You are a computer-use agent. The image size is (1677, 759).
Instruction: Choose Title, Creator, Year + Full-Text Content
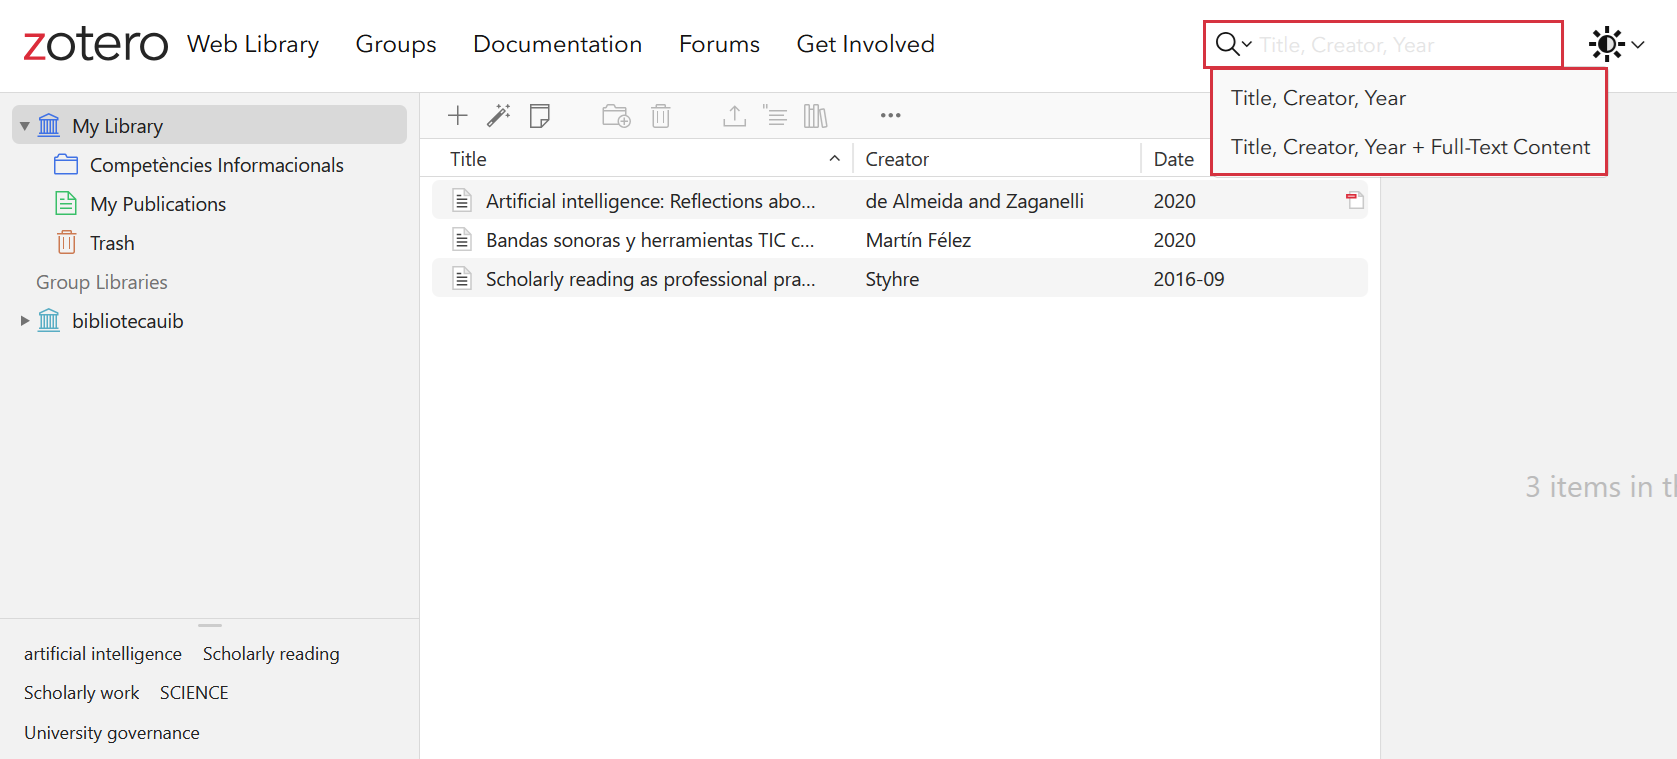(1408, 147)
